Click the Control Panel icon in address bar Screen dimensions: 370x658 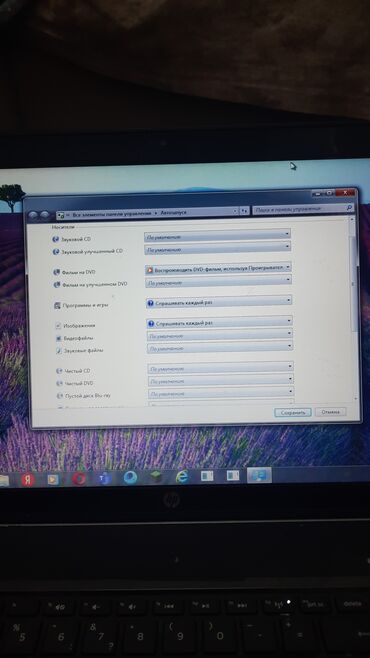click(x=61, y=214)
